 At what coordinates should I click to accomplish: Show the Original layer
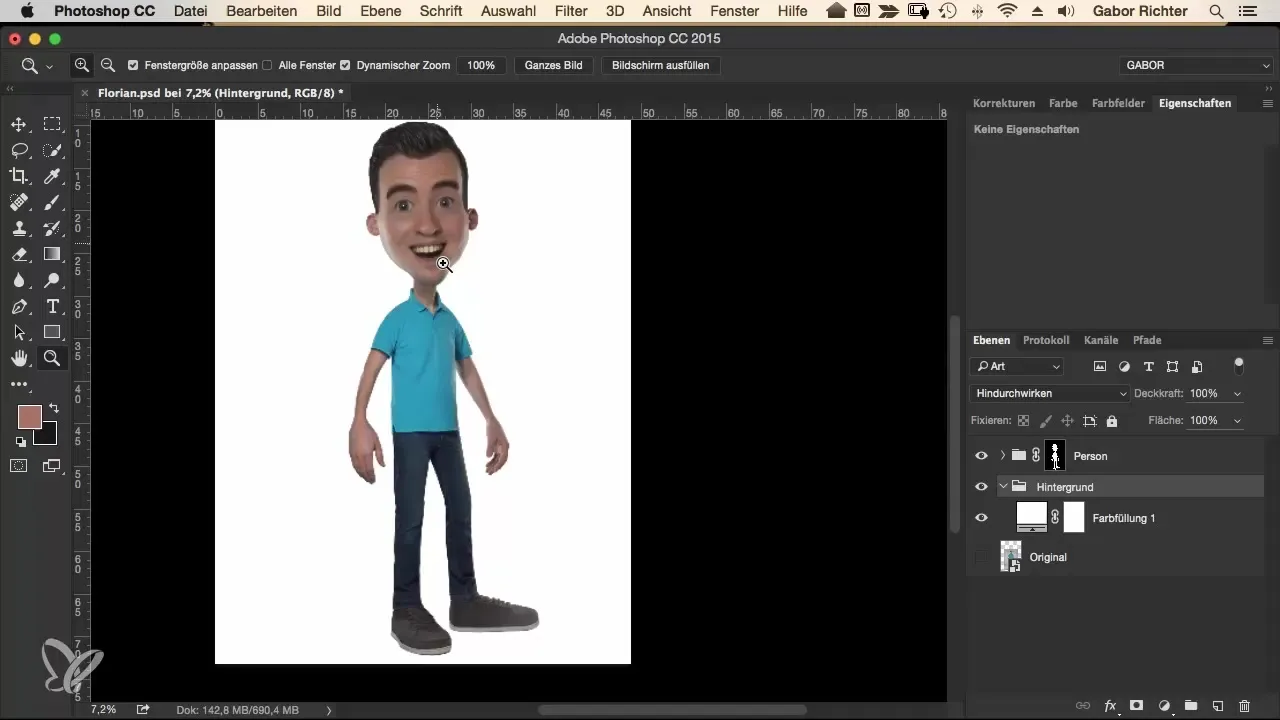pos(981,557)
